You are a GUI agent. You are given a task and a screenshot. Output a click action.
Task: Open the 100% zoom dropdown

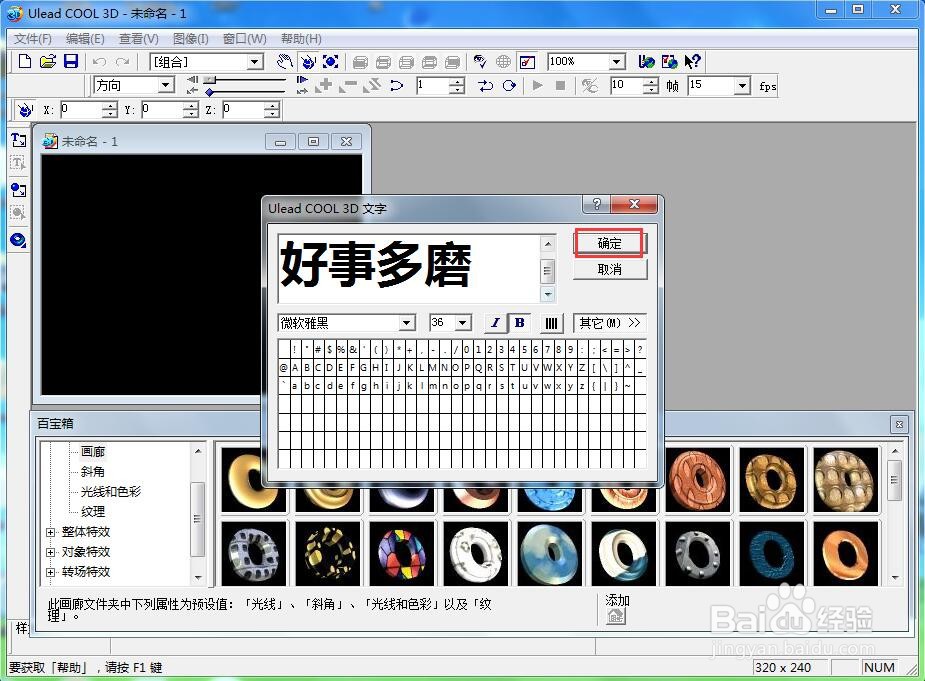(x=616, y=61)
